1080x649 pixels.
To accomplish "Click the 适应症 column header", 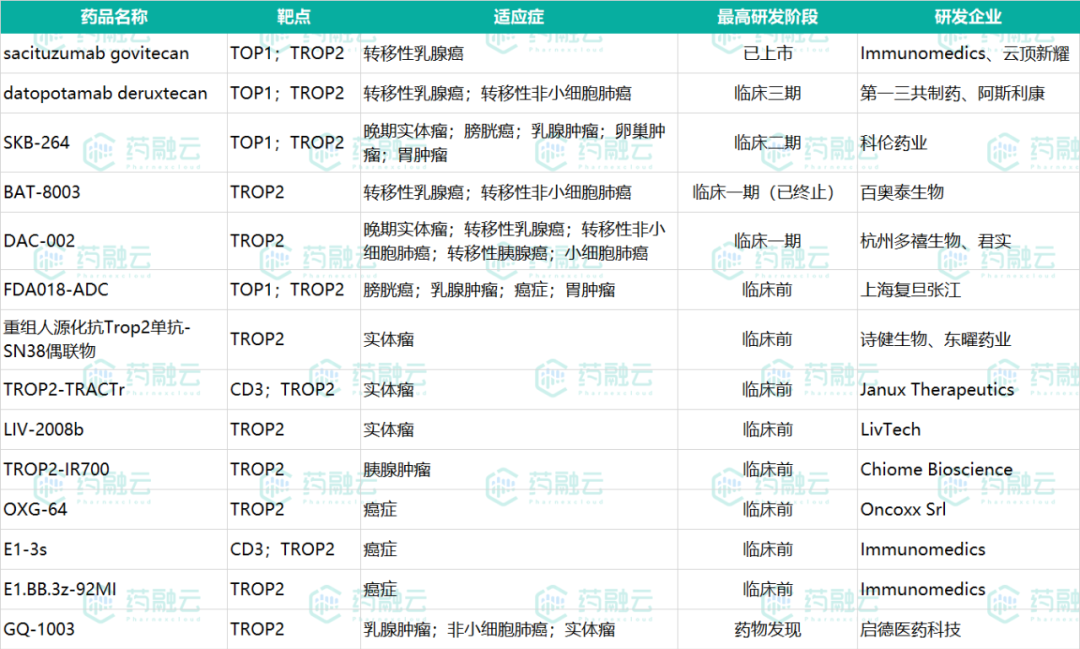I will [519, 17].
